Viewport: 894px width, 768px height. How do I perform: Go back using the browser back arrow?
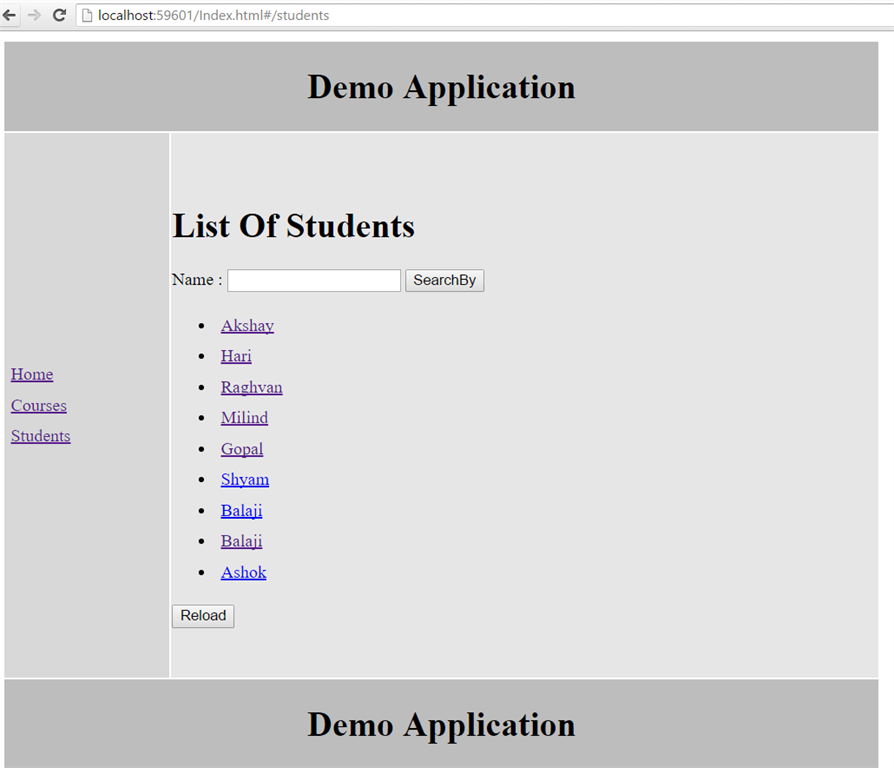tap(10, 15)
